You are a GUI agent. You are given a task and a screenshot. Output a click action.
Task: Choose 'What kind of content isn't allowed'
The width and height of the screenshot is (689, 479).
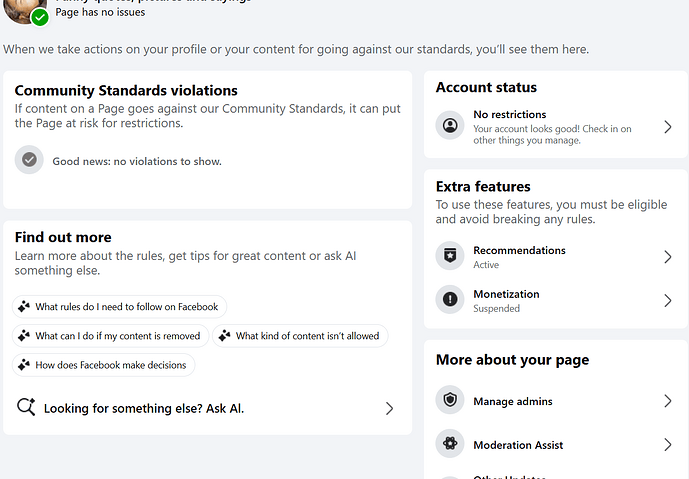click(301, 336)
